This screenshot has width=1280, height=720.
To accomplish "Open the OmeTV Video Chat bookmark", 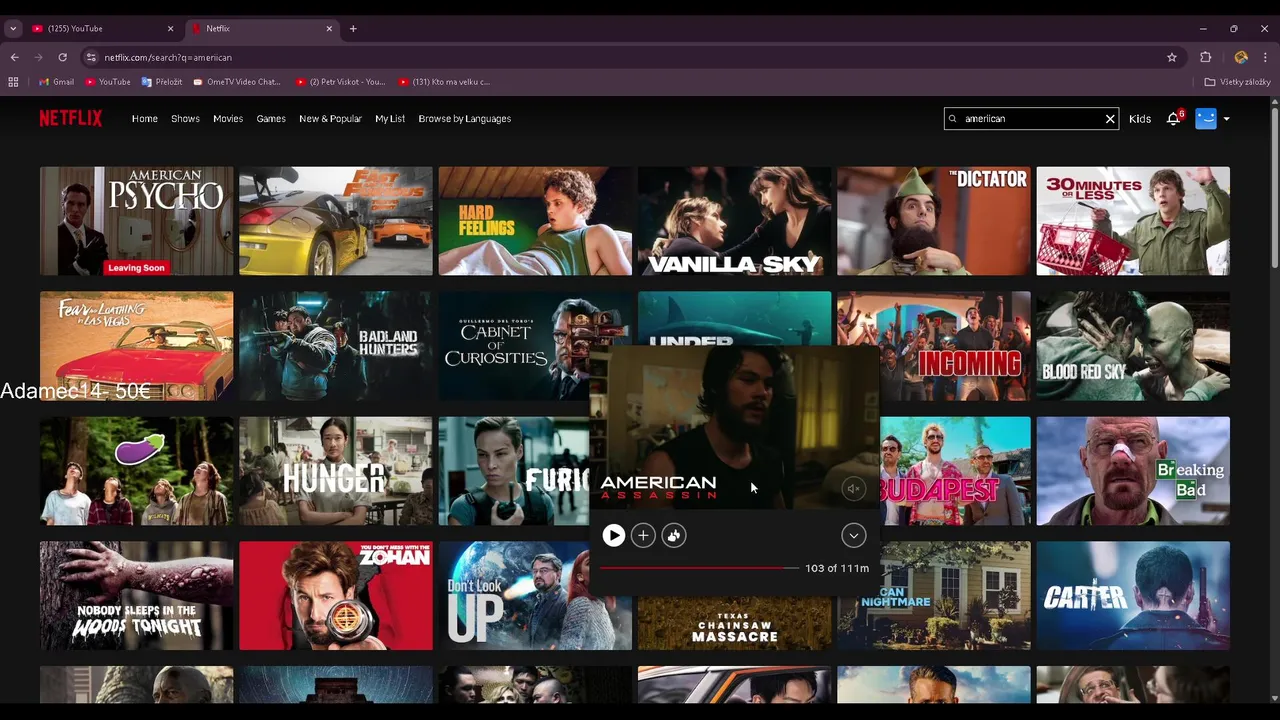I will tap(237, 82).
